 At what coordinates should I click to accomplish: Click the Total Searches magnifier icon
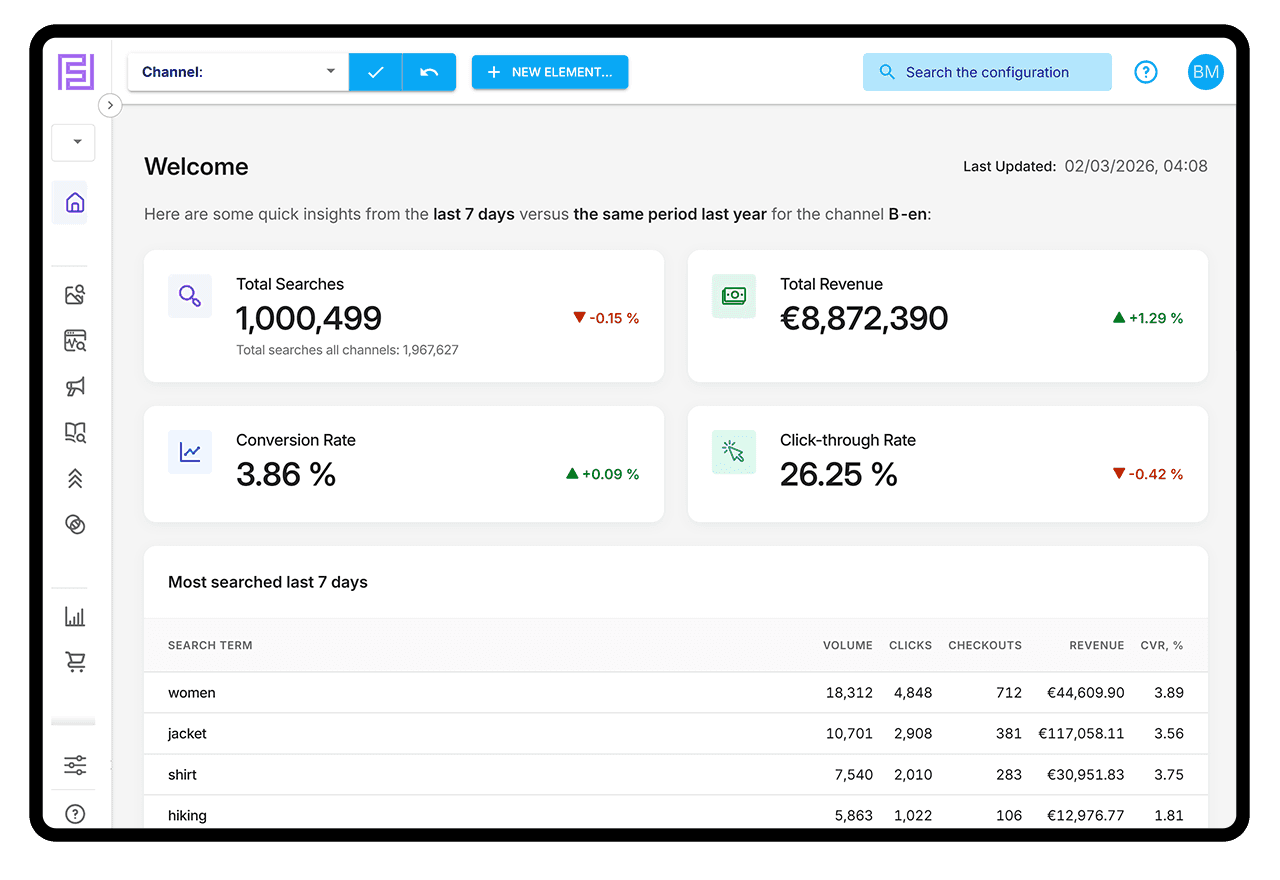(190, 296)
